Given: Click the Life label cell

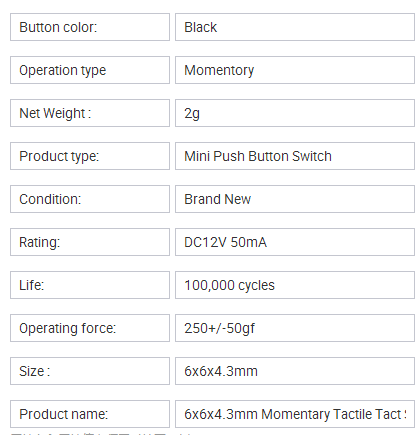Looking at the screenshot, I should click(x=90, y=285).
